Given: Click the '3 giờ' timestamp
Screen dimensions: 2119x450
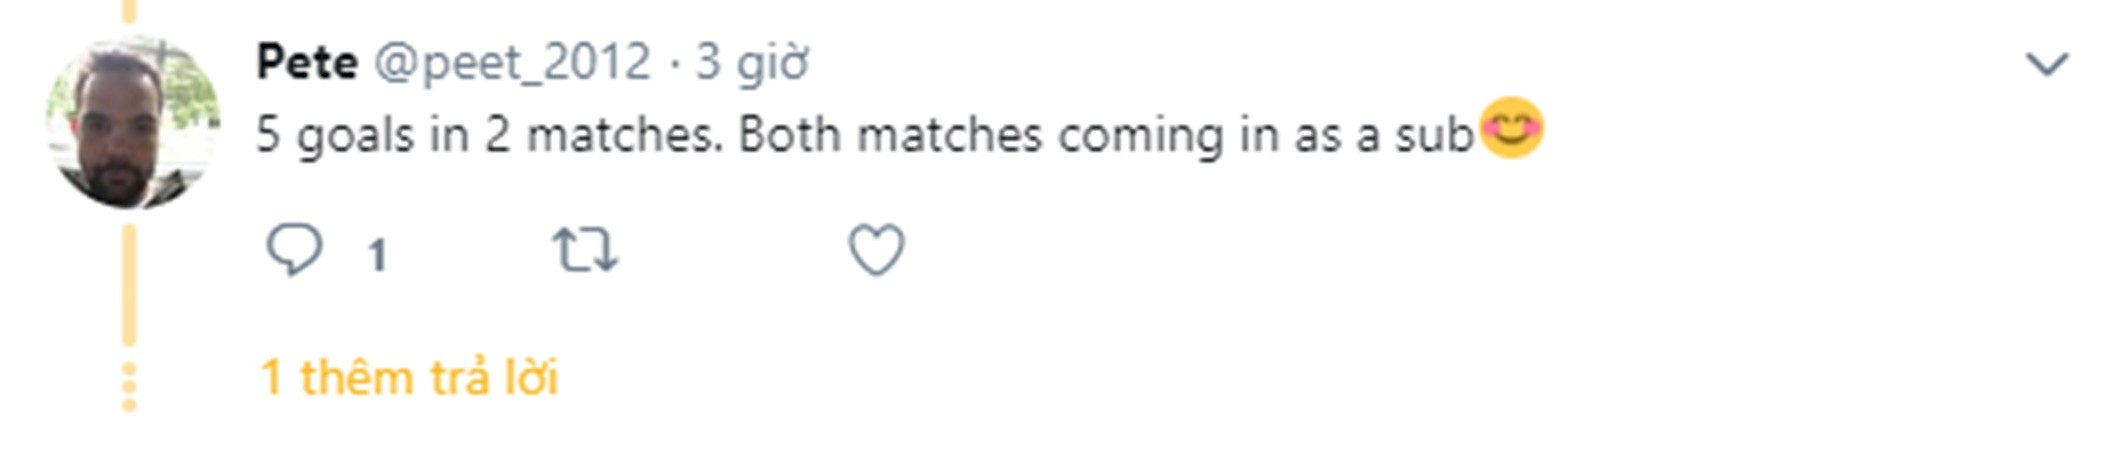Looking at the screenshot, I should point(752,62).
